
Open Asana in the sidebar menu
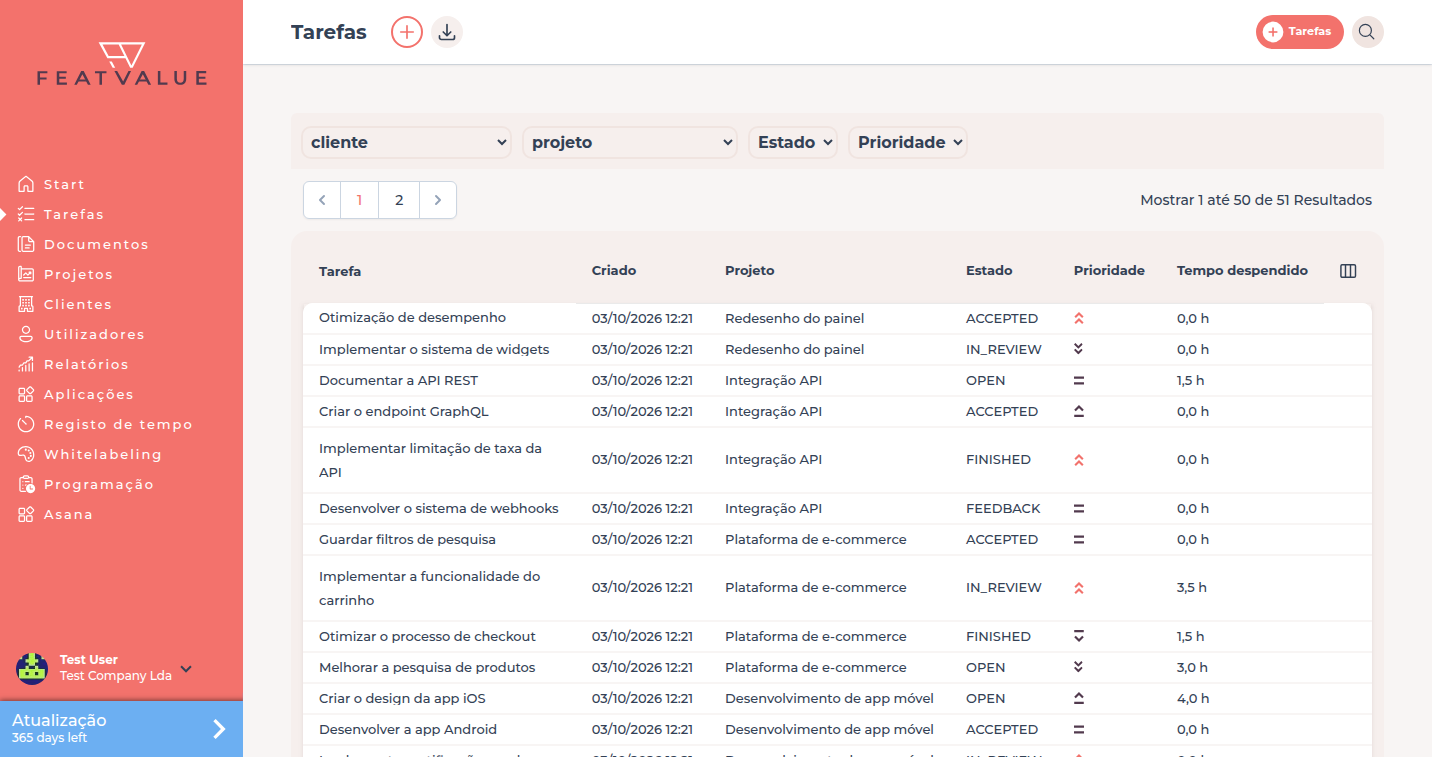point(68,514)
